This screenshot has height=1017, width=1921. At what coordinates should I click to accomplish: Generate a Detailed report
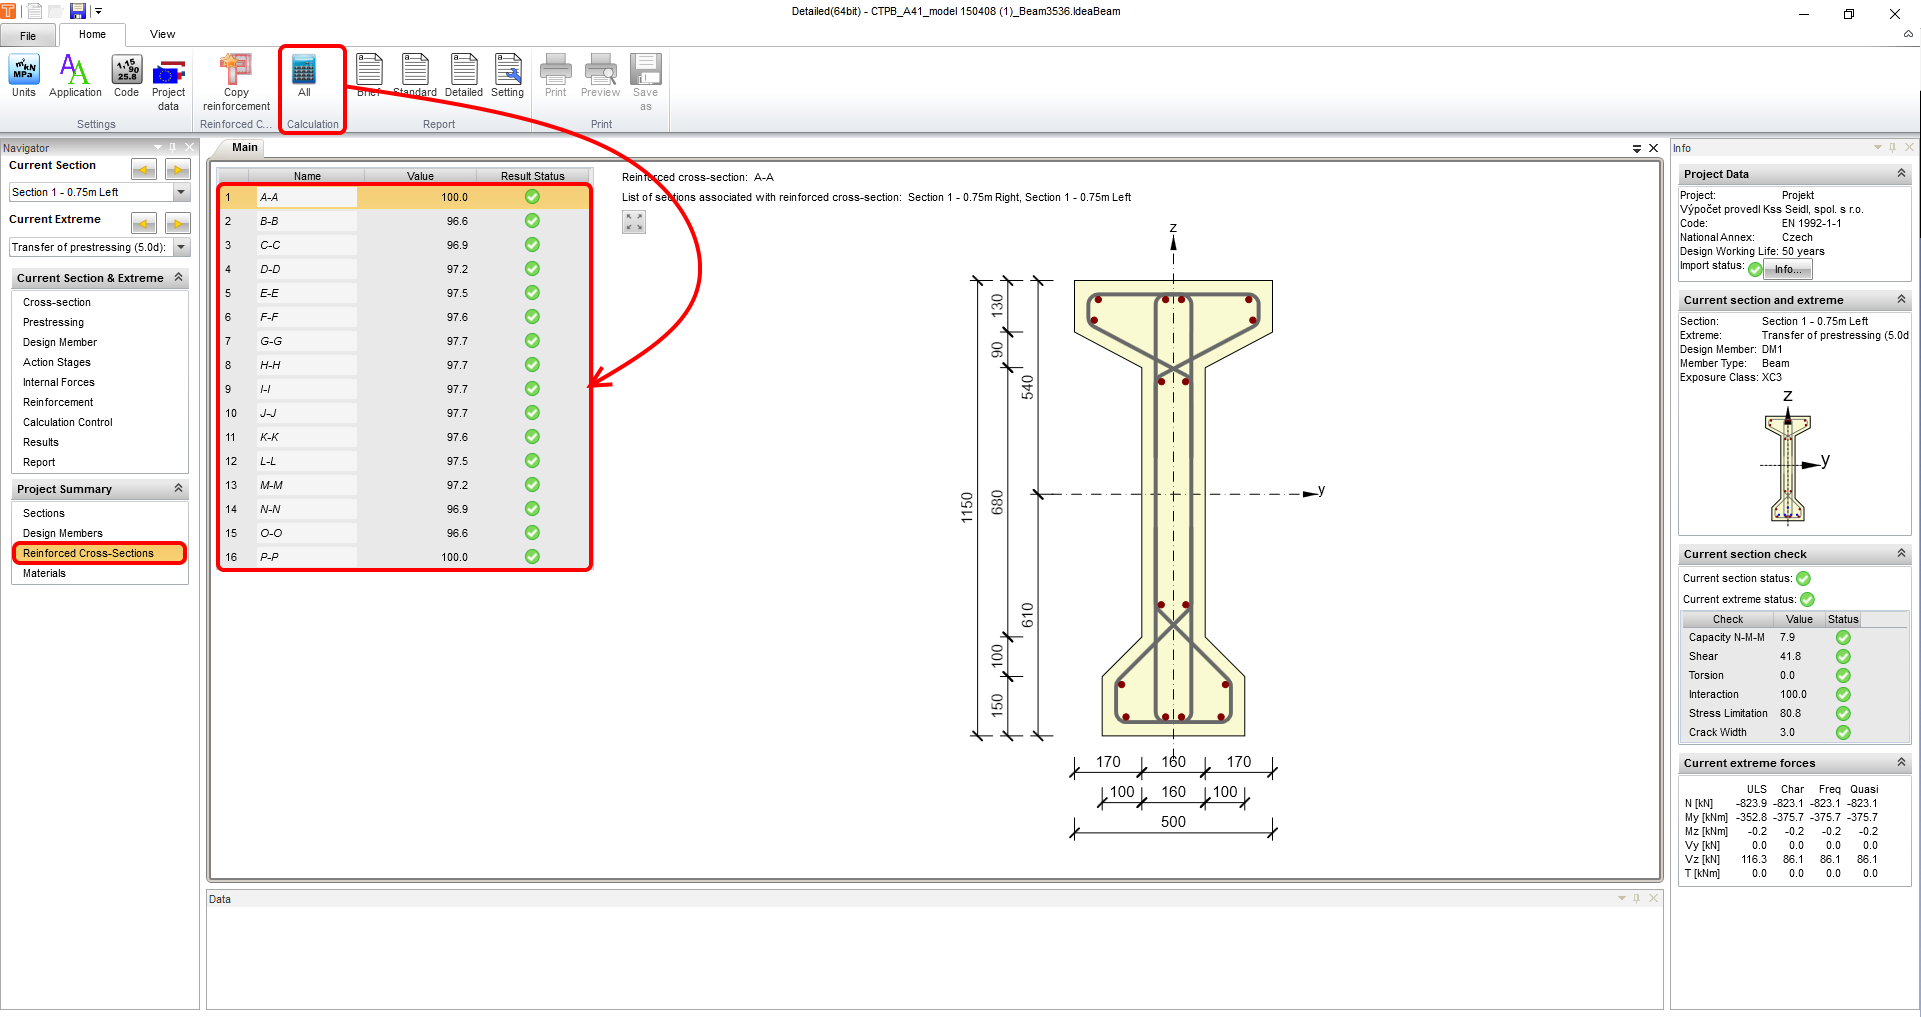[463, 75]
